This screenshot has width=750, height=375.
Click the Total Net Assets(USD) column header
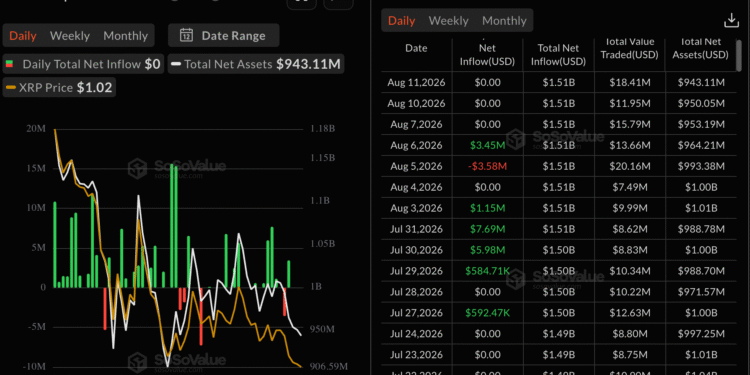[701, 48]
